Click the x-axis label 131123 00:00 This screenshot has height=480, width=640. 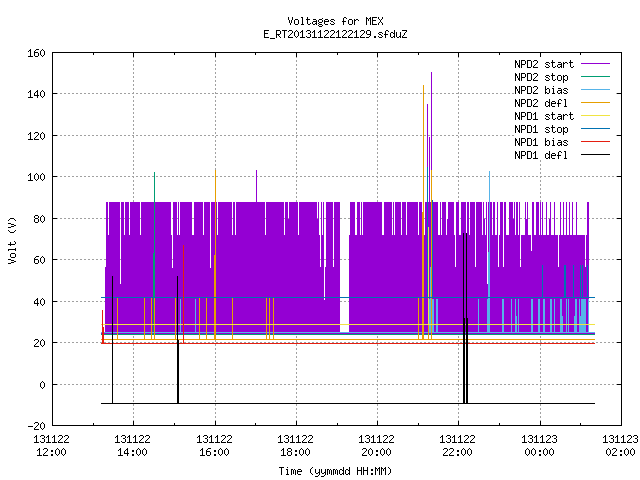tap(539, 446)
